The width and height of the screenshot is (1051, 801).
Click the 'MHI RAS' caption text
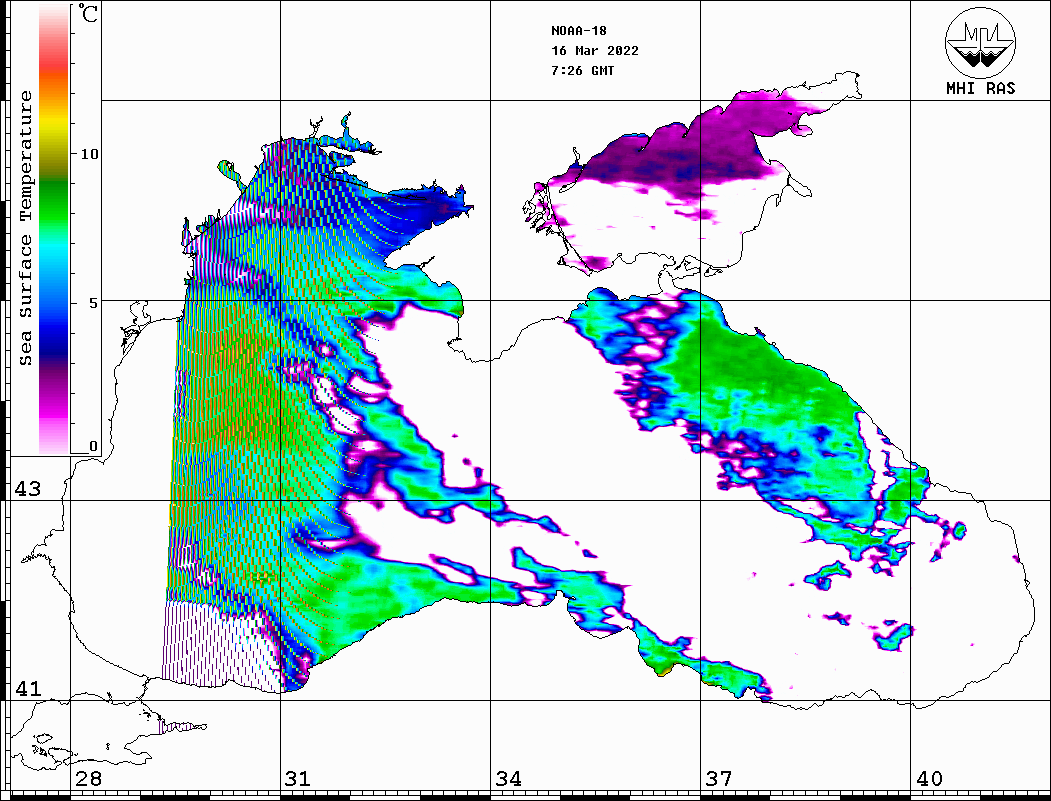981,88
